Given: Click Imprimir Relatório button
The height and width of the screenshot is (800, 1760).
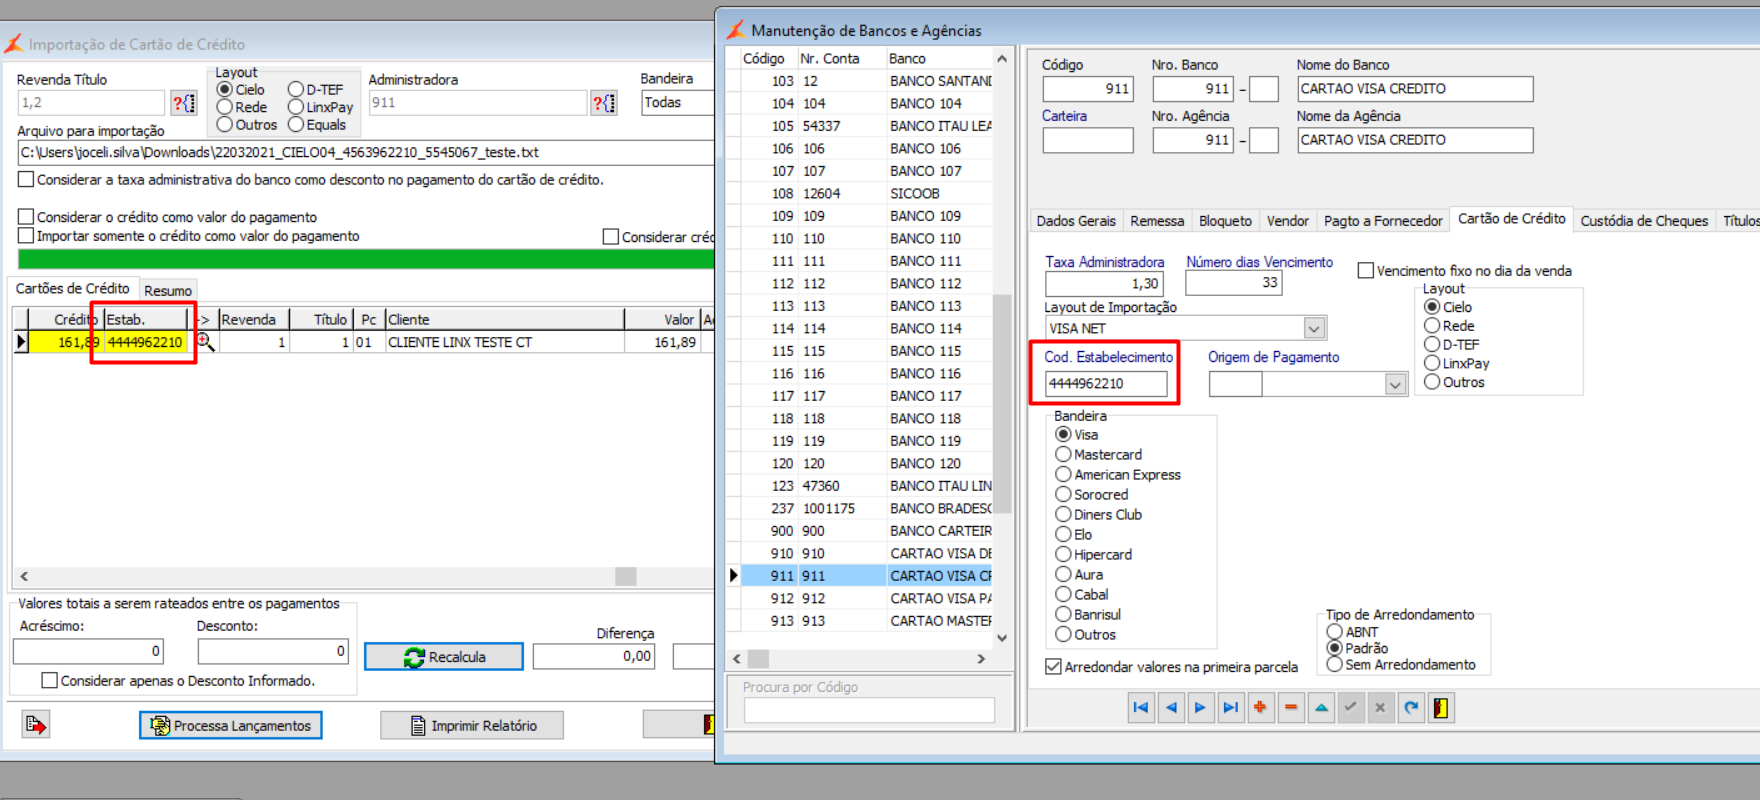Looking at the screenshot, I should coord(472,725).
